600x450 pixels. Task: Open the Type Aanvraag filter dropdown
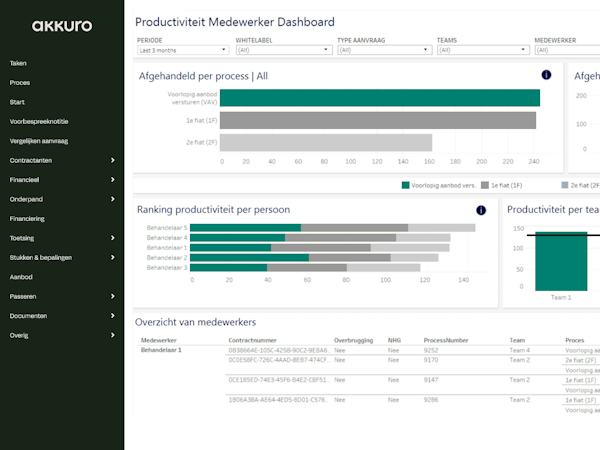[385, 50]
